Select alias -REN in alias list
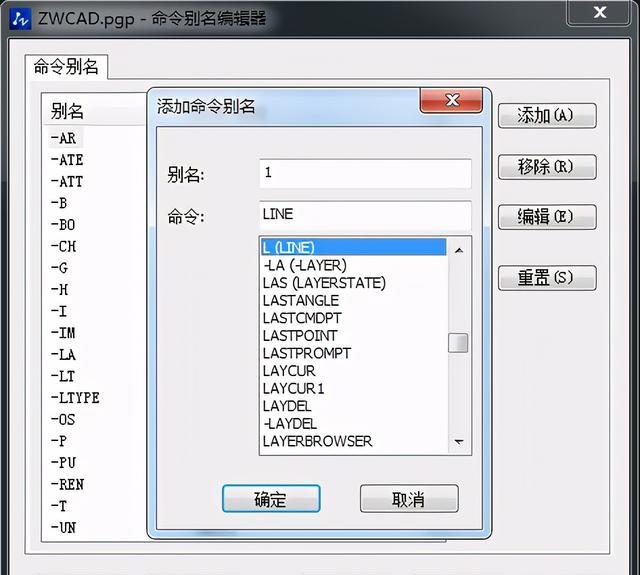Viewport: 640px width, 575px height. pyautogui.click(x=67, y=484)
